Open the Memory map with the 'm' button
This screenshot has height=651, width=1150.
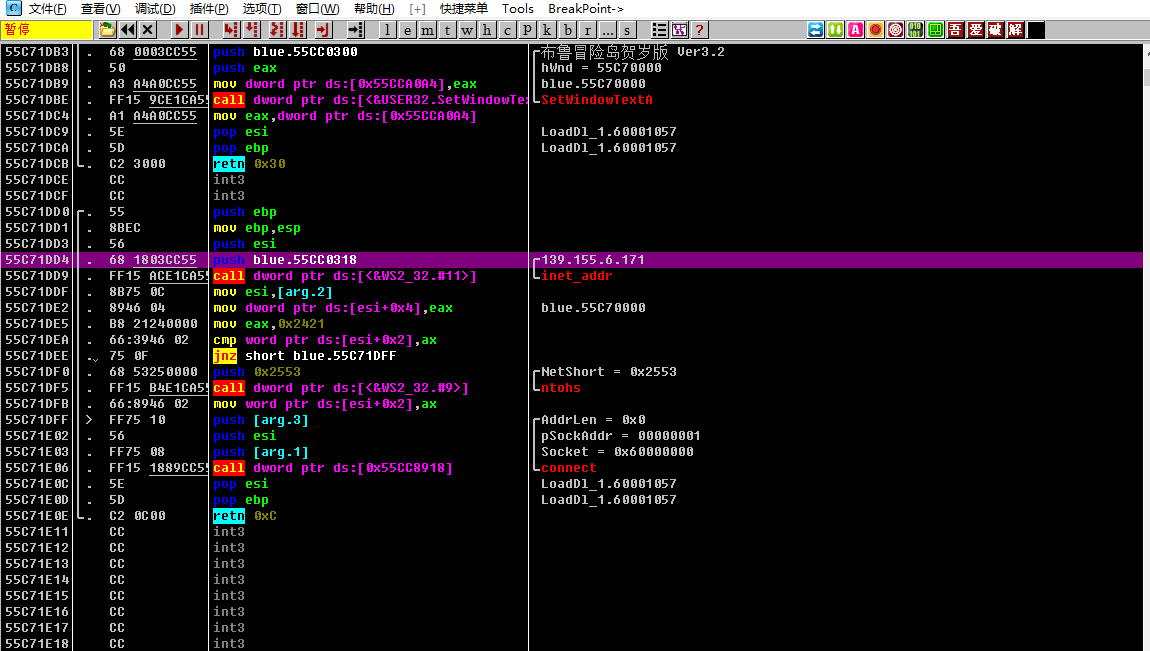[427, 30]
